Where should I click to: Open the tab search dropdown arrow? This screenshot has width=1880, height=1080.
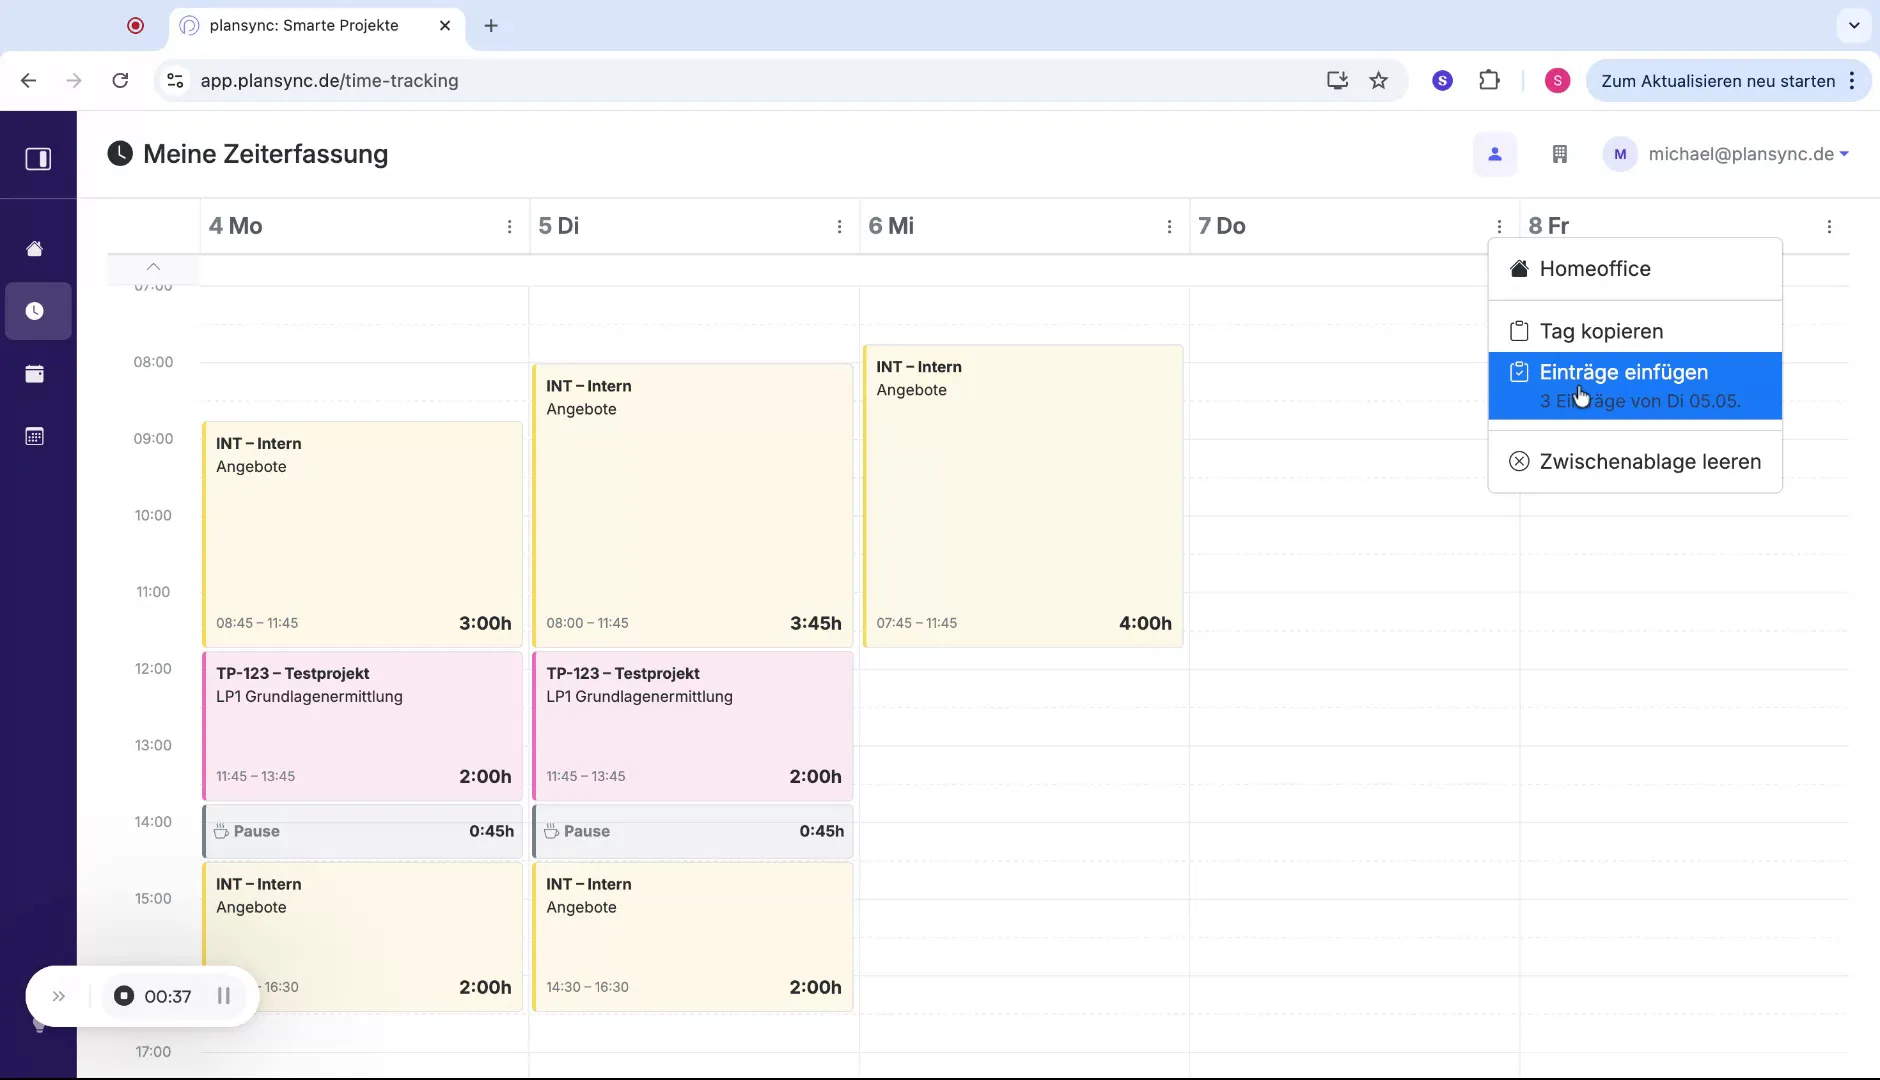(x=1854, y=26)
